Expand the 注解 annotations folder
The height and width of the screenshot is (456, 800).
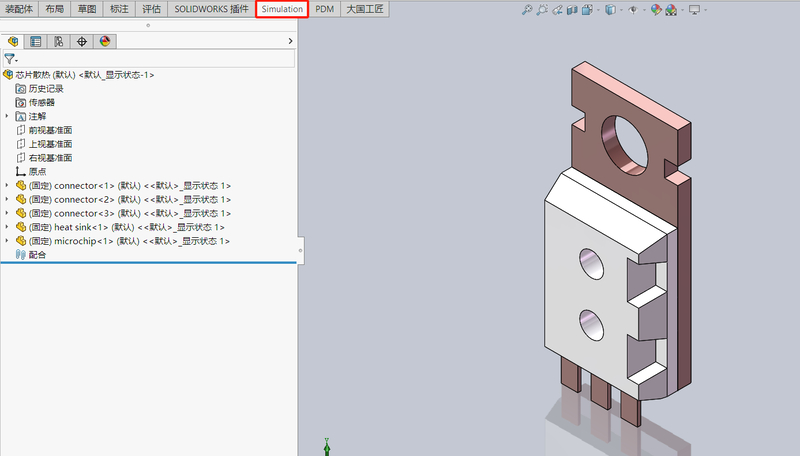[x=8, y=116]
